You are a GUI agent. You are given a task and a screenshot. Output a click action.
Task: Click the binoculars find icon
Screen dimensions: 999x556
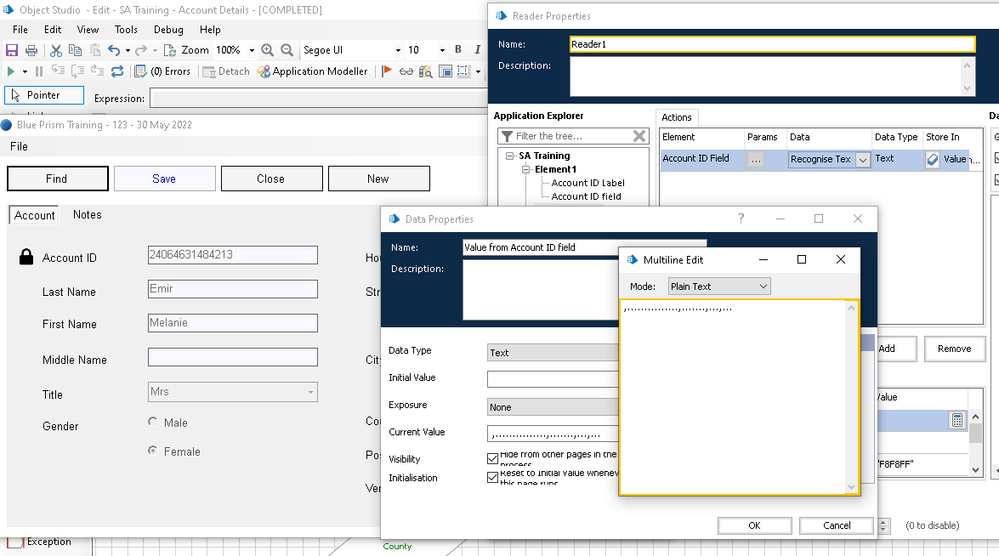(x=426, y=71)
